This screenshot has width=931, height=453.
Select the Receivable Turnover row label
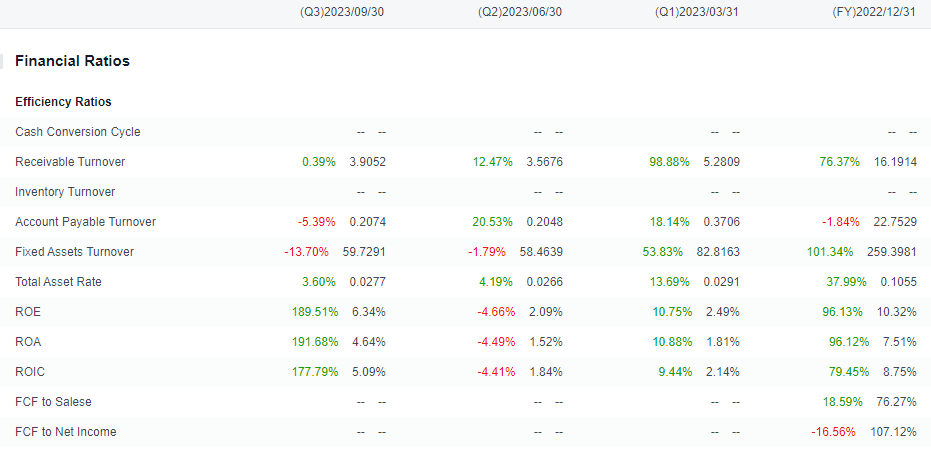70,161
